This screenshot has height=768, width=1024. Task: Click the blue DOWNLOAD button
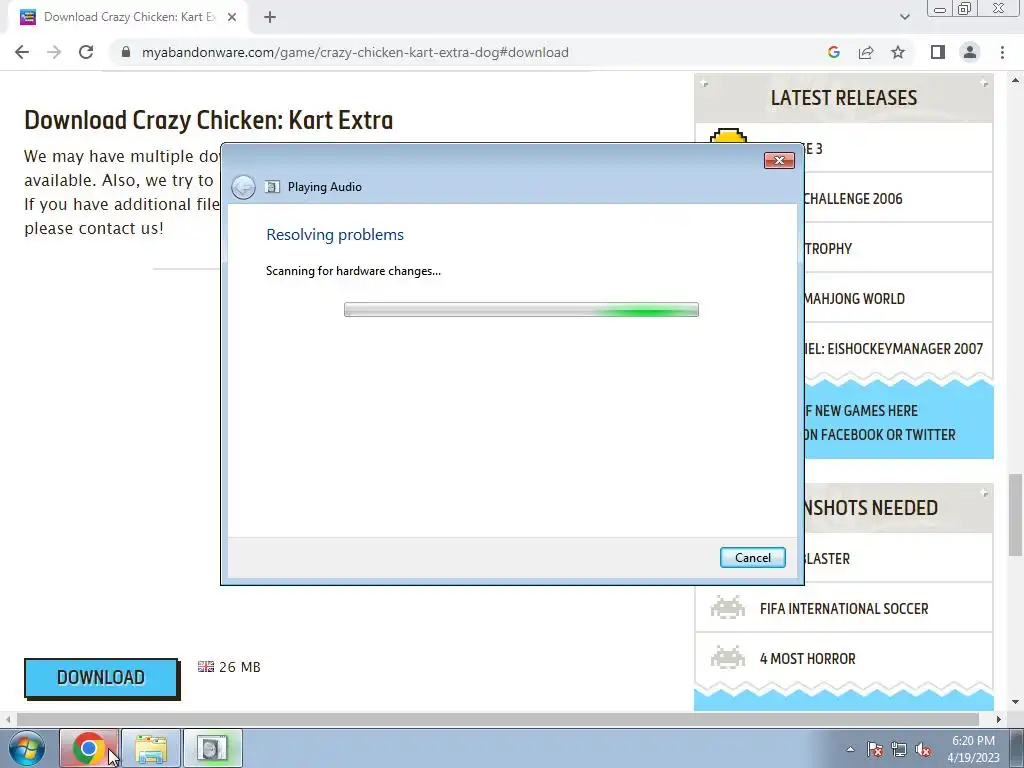(x=101, y=678)
